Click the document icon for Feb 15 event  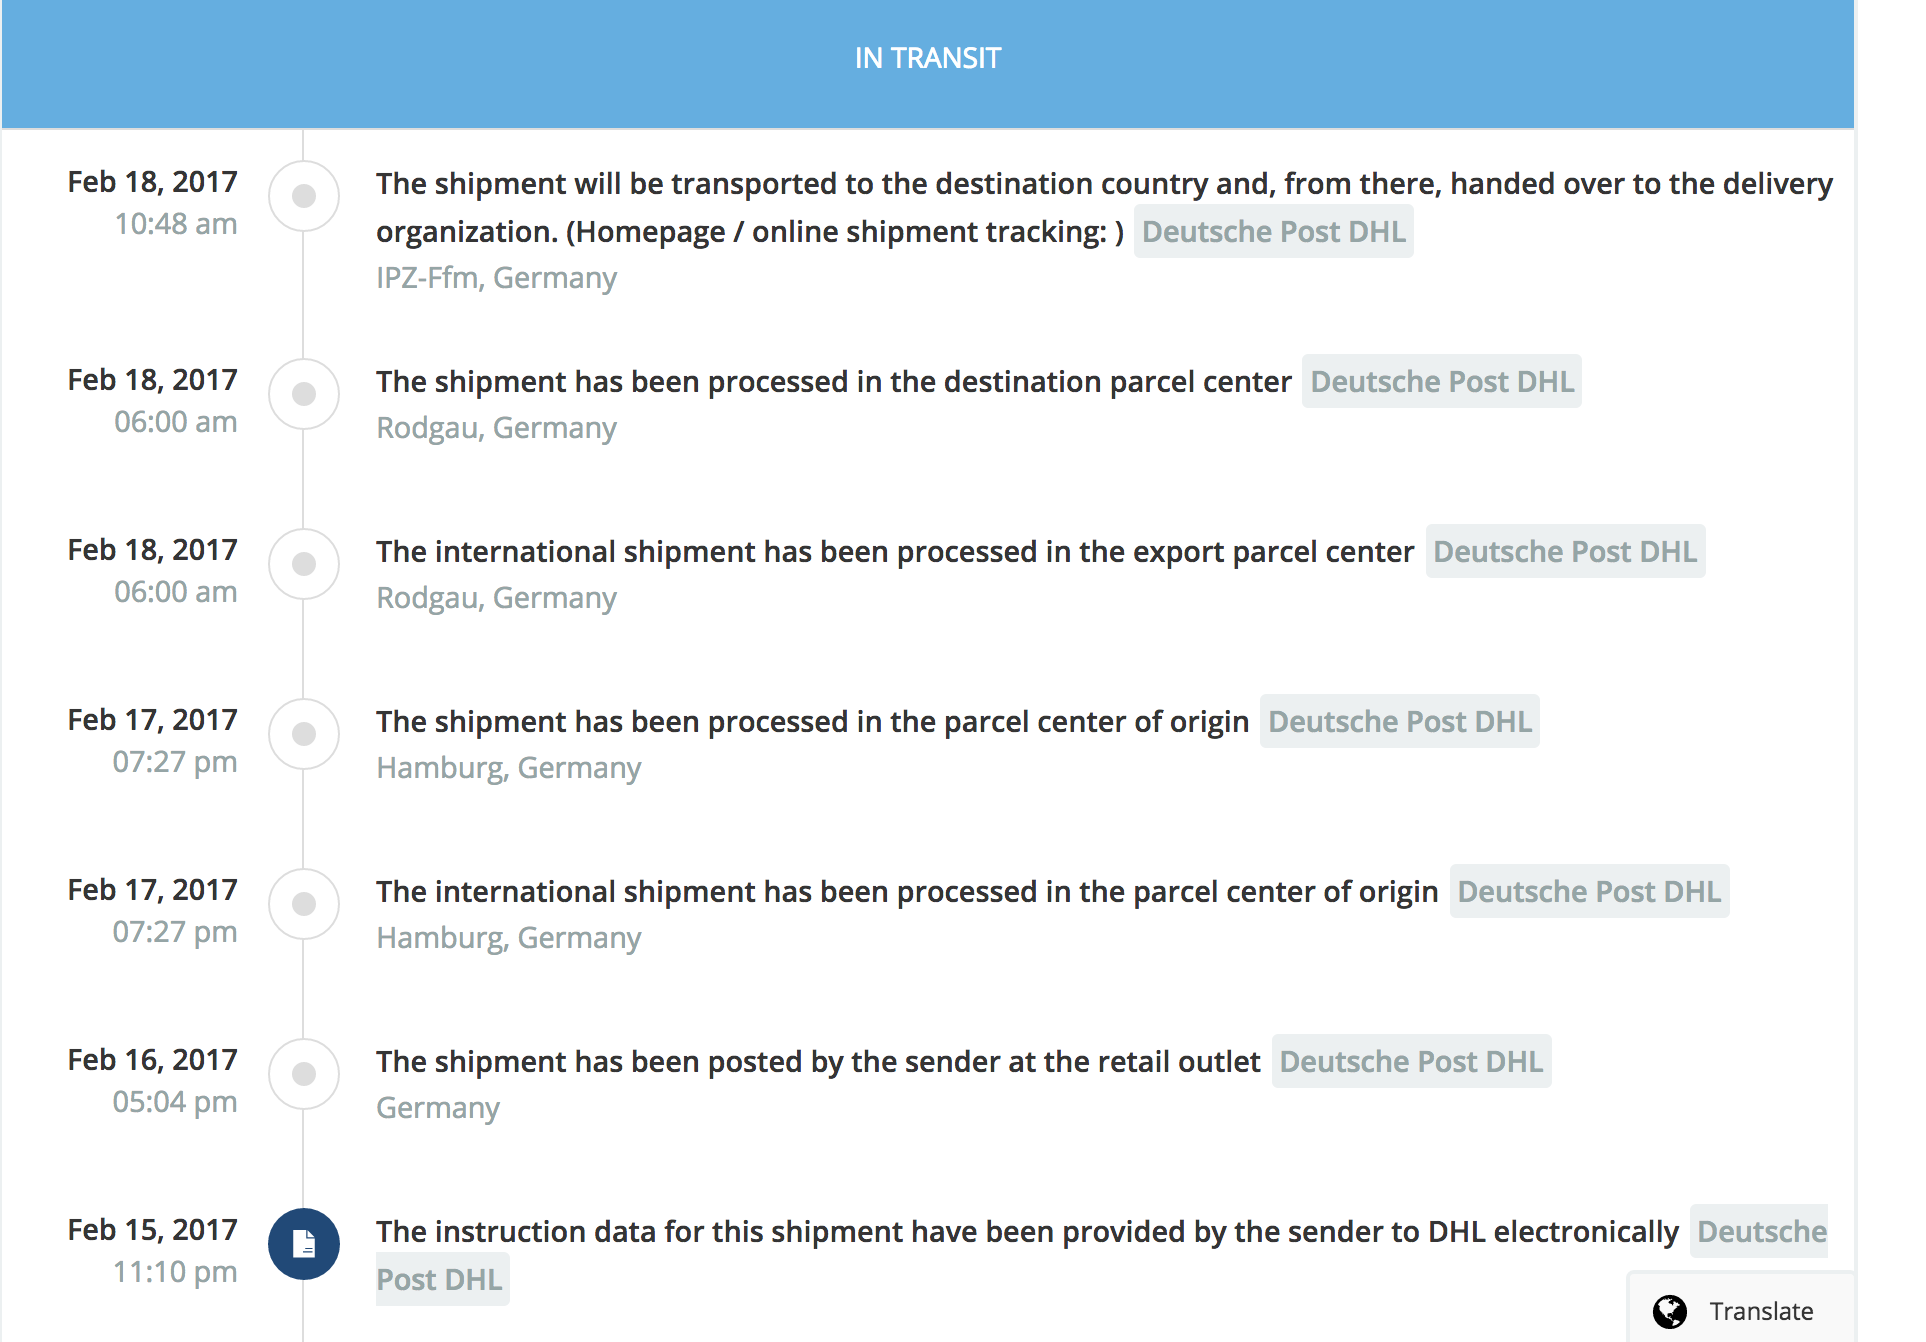pyautogui.click(x=304, y=1244)
